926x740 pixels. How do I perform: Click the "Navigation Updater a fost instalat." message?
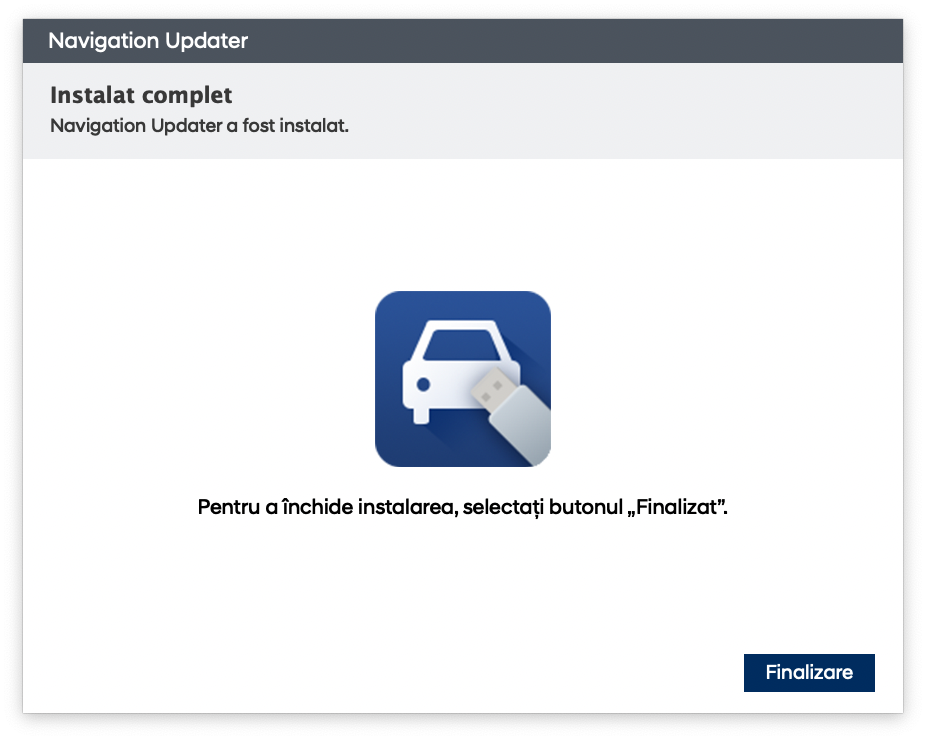point(199,127)
